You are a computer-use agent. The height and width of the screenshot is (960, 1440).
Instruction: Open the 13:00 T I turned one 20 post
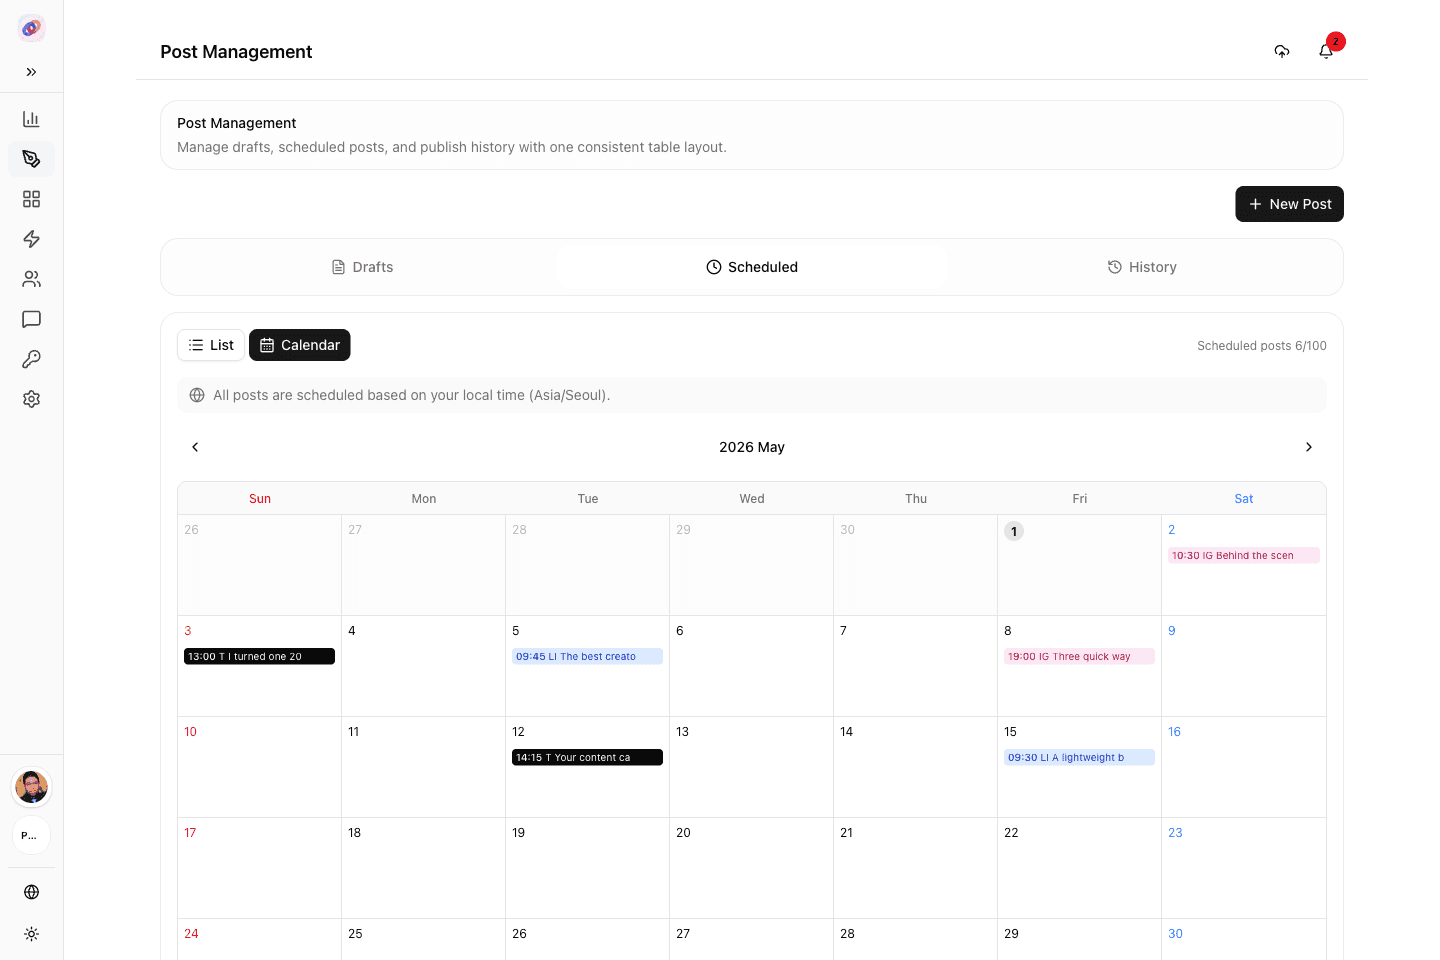click(x=259, y=657)
